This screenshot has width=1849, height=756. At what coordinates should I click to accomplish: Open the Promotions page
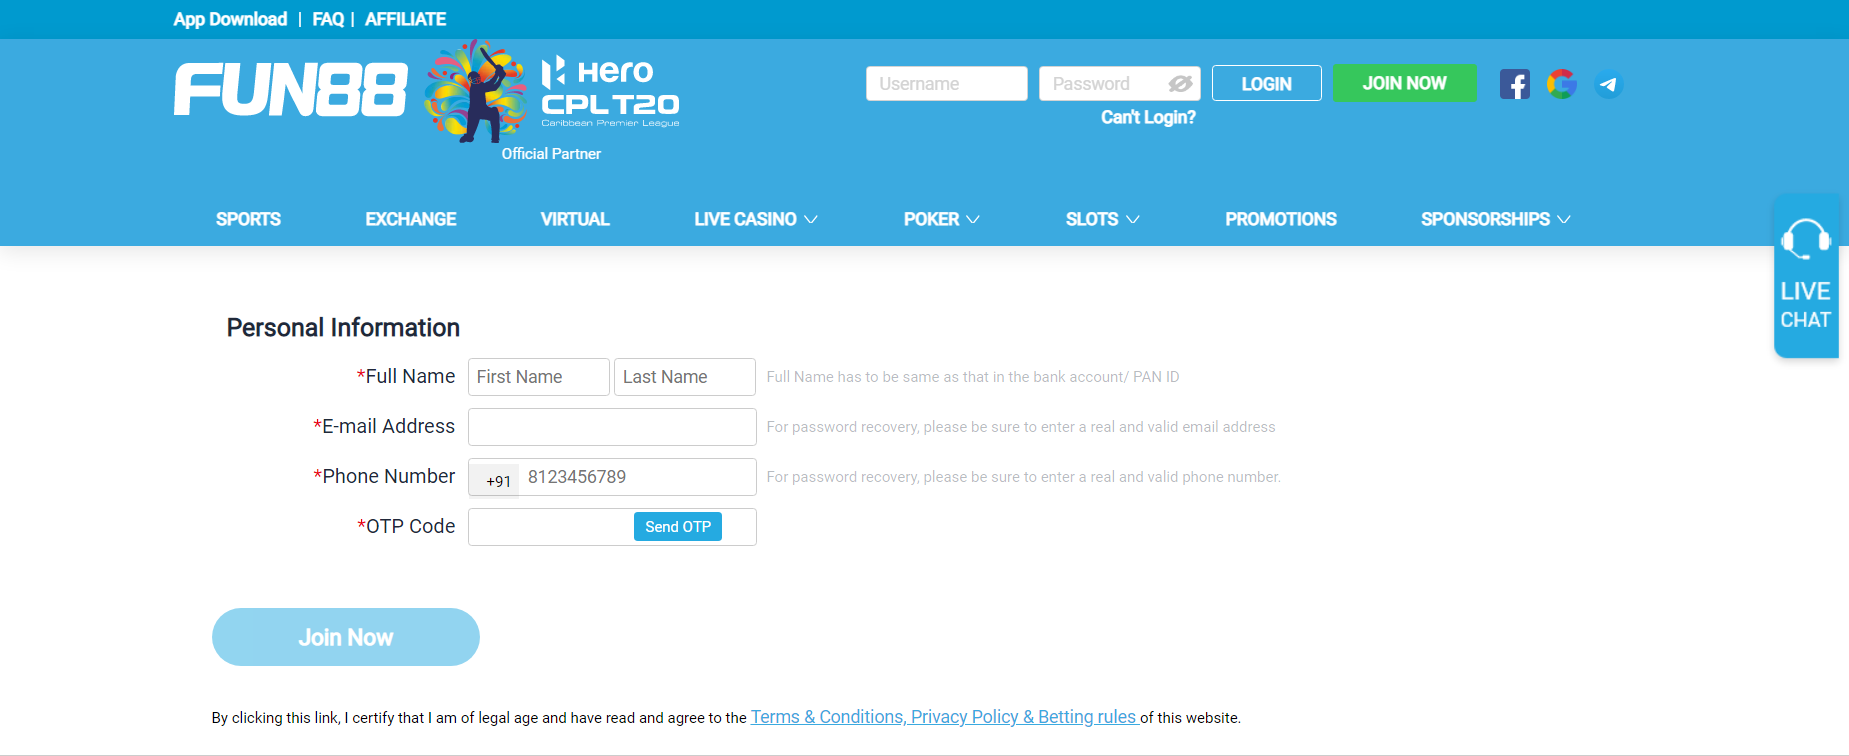(x=1280, y=219)
